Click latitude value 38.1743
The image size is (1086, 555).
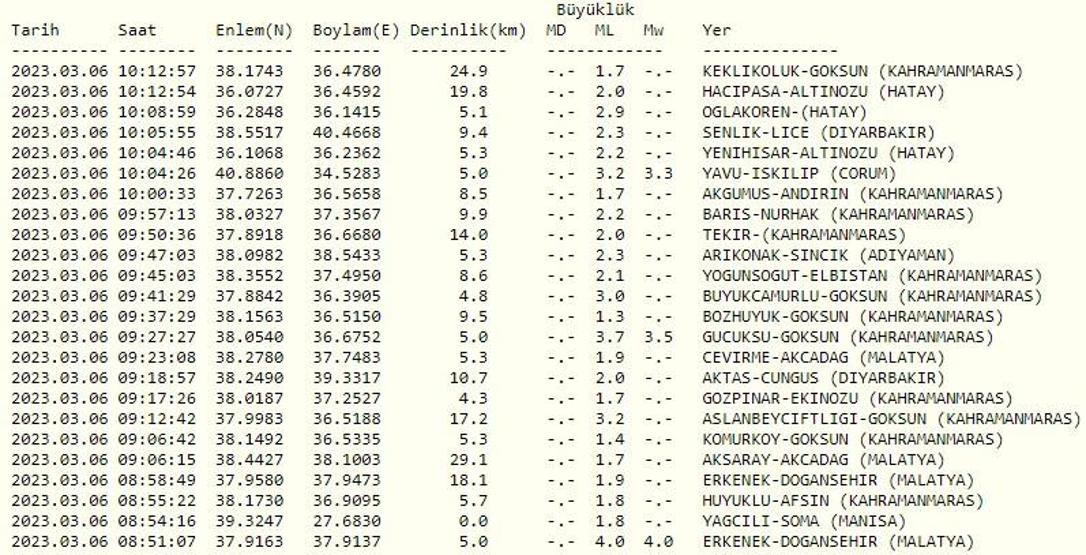tap(249, 71)
